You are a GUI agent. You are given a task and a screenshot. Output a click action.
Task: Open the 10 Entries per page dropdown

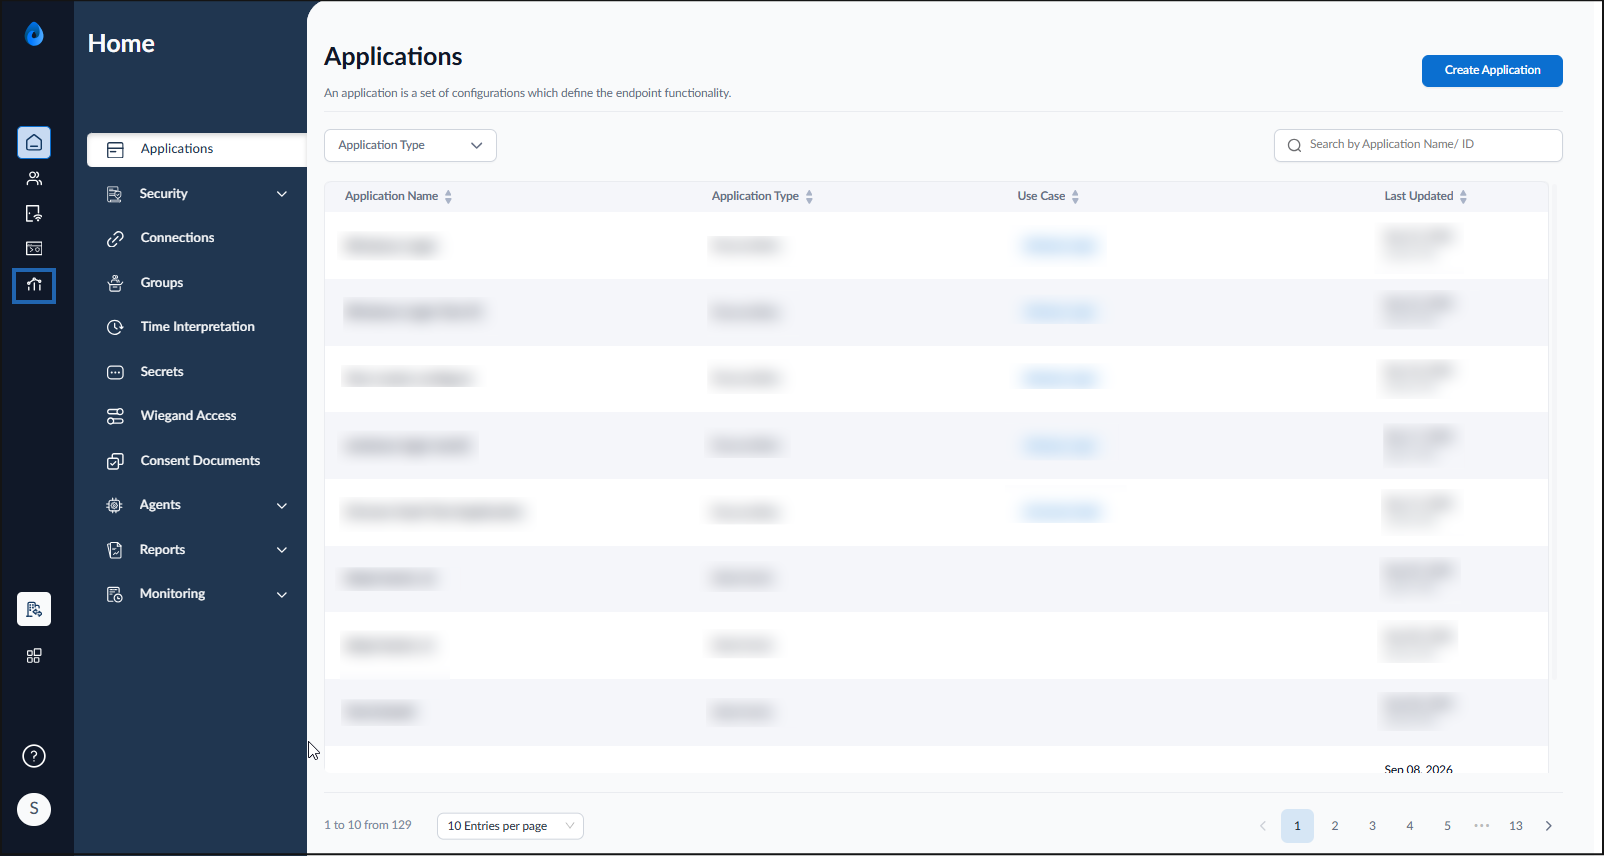click(x=510, y=826)
